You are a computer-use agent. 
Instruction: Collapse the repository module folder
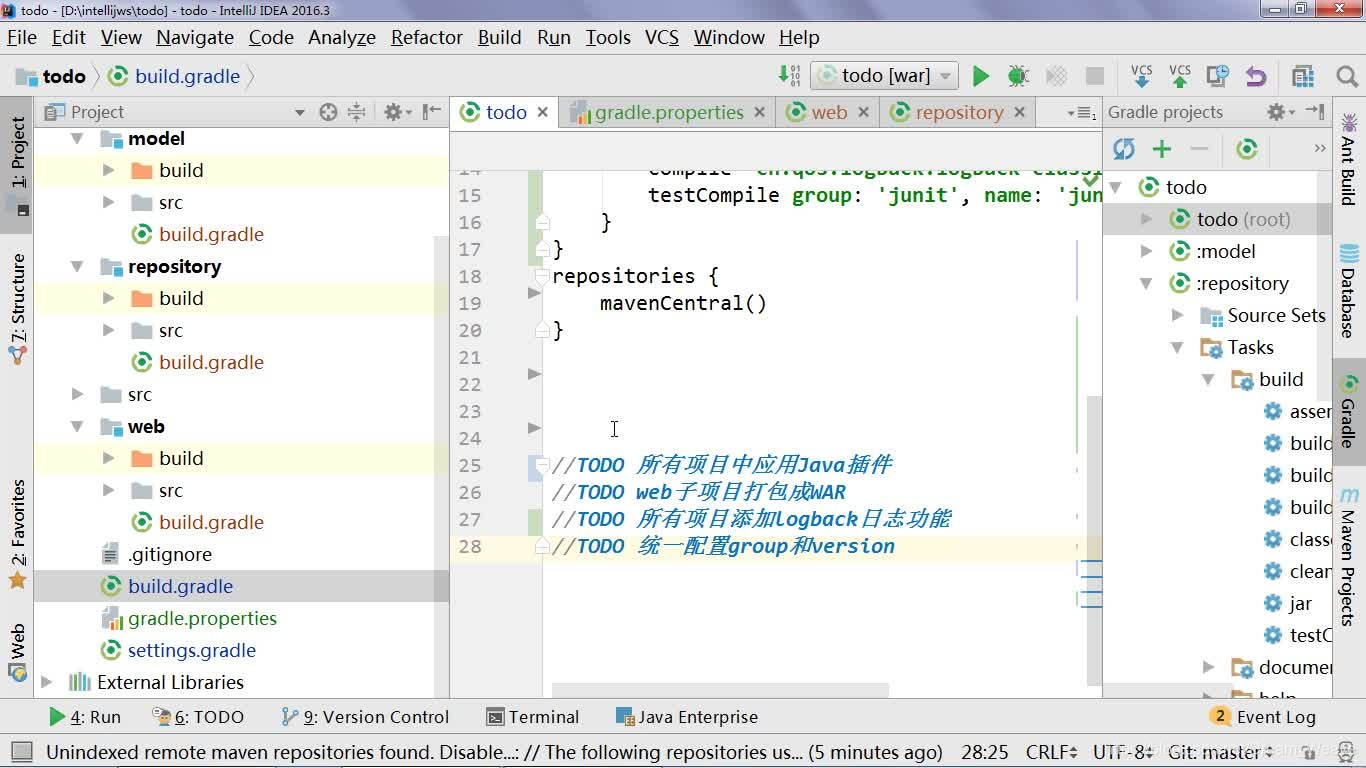point(77,267)
